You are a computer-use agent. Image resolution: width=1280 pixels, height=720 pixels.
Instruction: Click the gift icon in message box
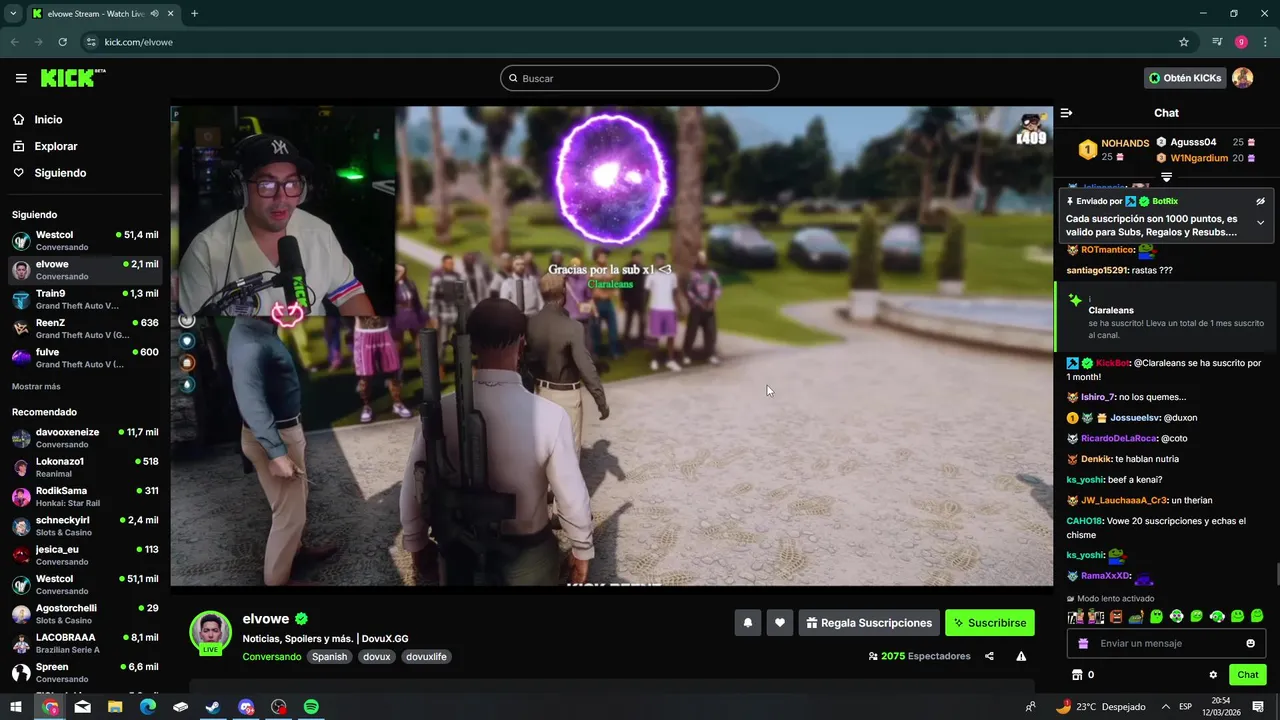click(1083, 643)
